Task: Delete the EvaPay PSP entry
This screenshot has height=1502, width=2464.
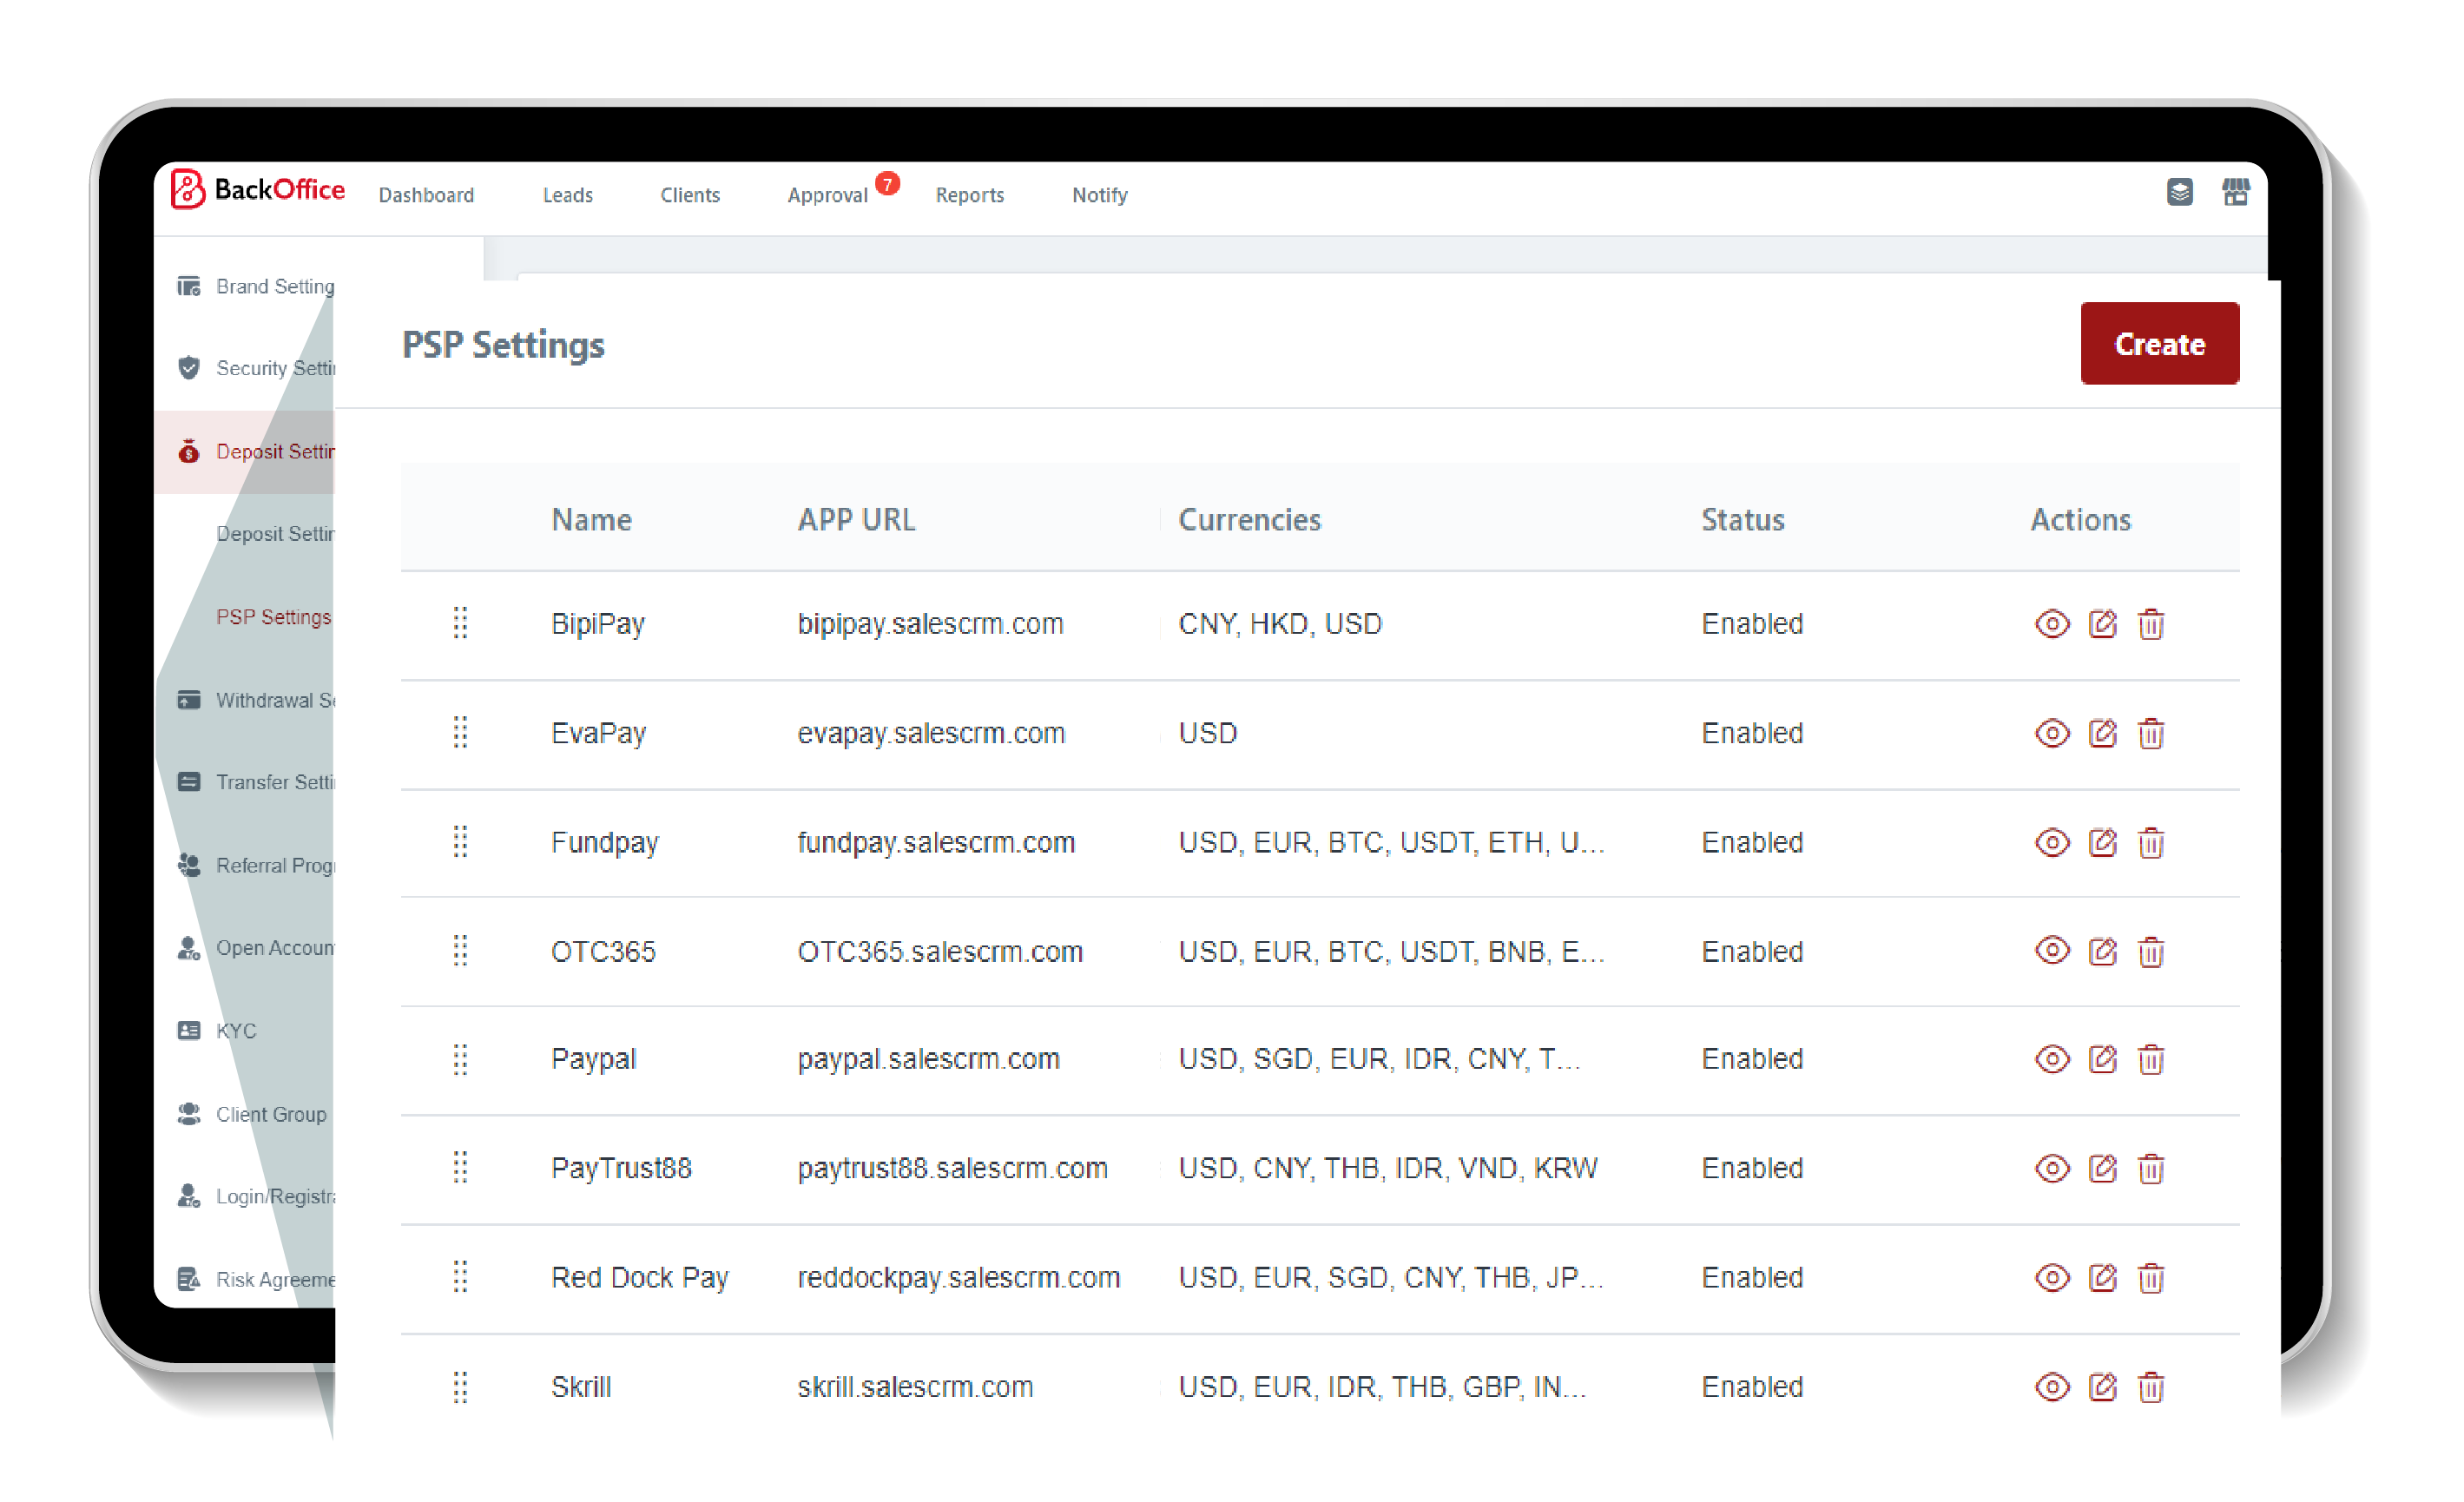Action: 2150,733
